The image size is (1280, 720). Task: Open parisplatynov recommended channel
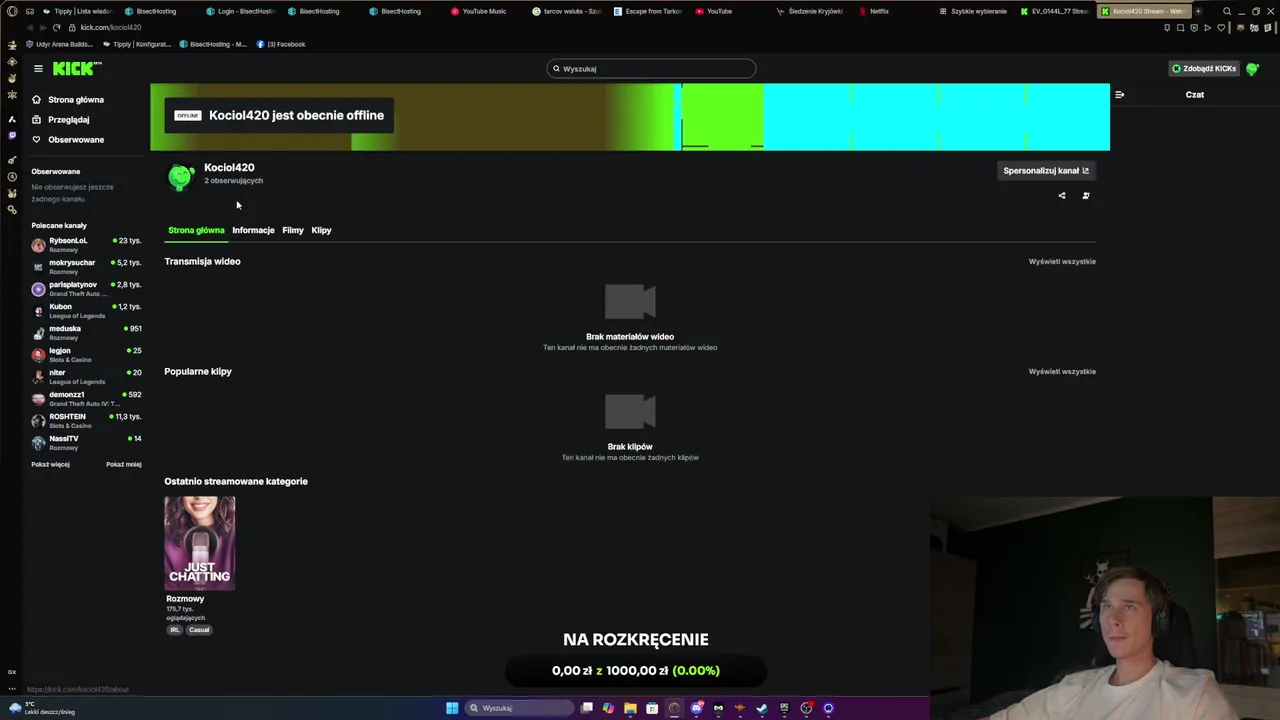coord(86,289)
